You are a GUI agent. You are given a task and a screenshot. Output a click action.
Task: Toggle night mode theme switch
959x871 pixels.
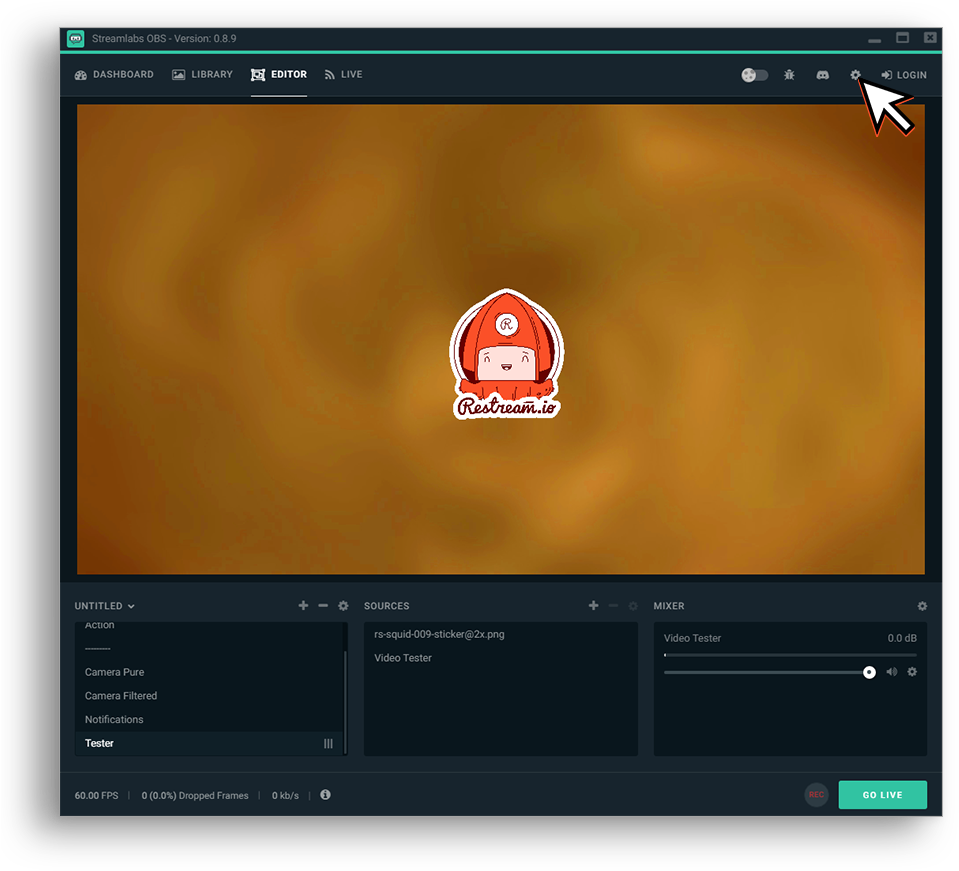755,75
